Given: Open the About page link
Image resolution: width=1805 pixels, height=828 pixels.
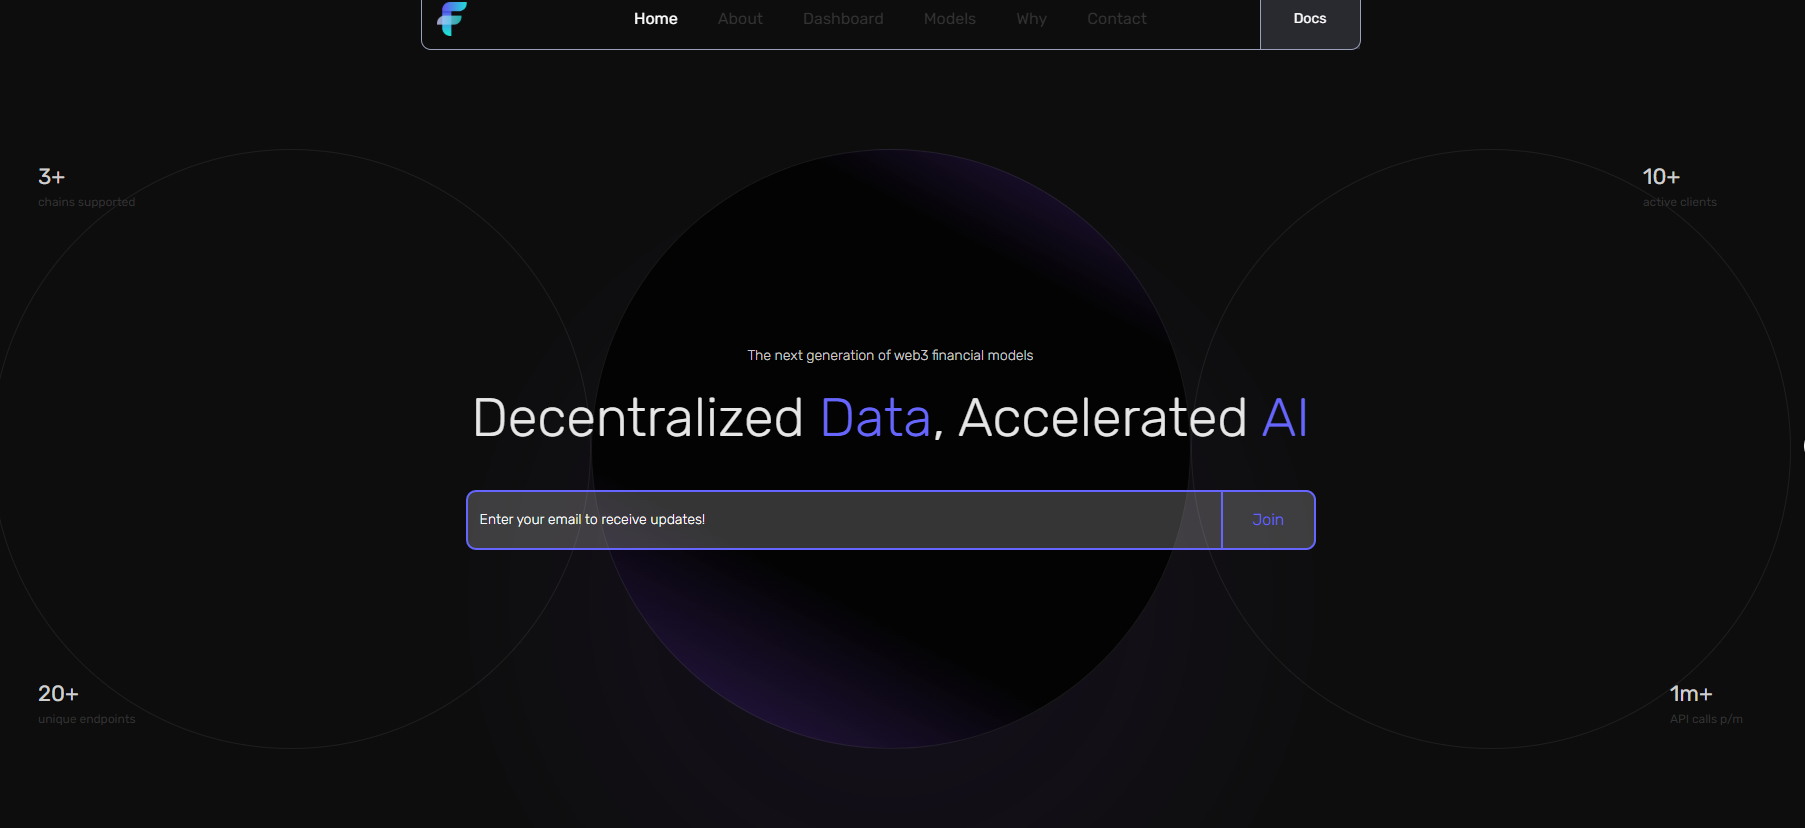Looking at the screenshot, I should (x=739, y=19).
